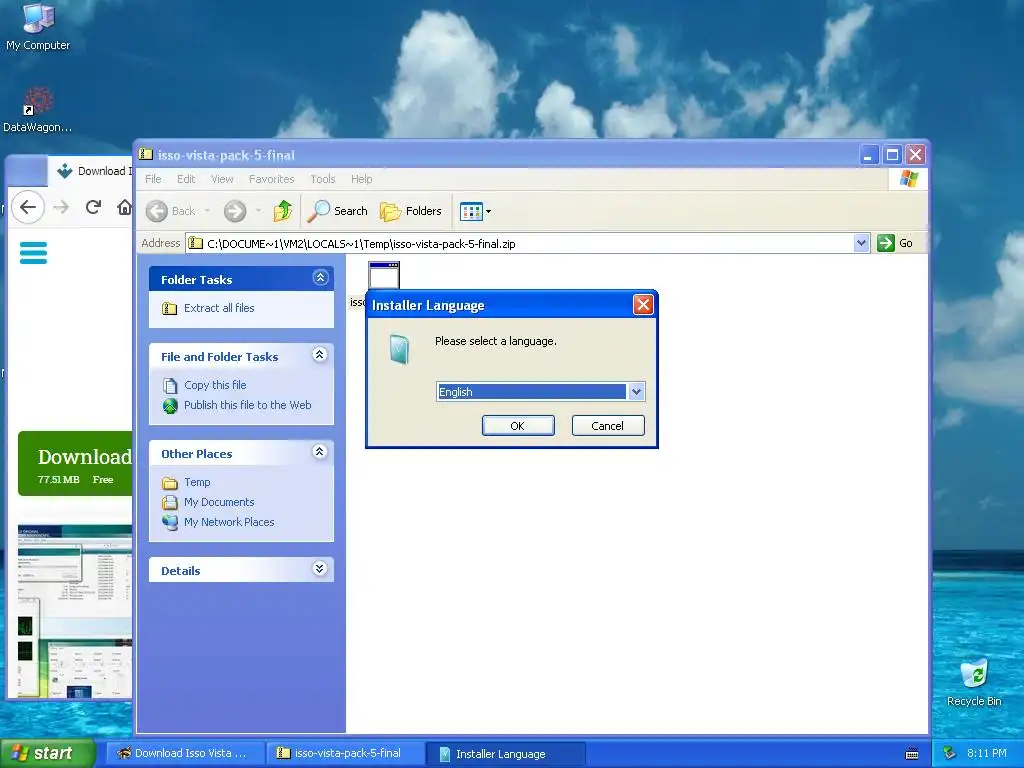Maximize the isso-vista-pack-5-final window
Image resolution: width=1024 pixels, height=768 pixels.
892,155
